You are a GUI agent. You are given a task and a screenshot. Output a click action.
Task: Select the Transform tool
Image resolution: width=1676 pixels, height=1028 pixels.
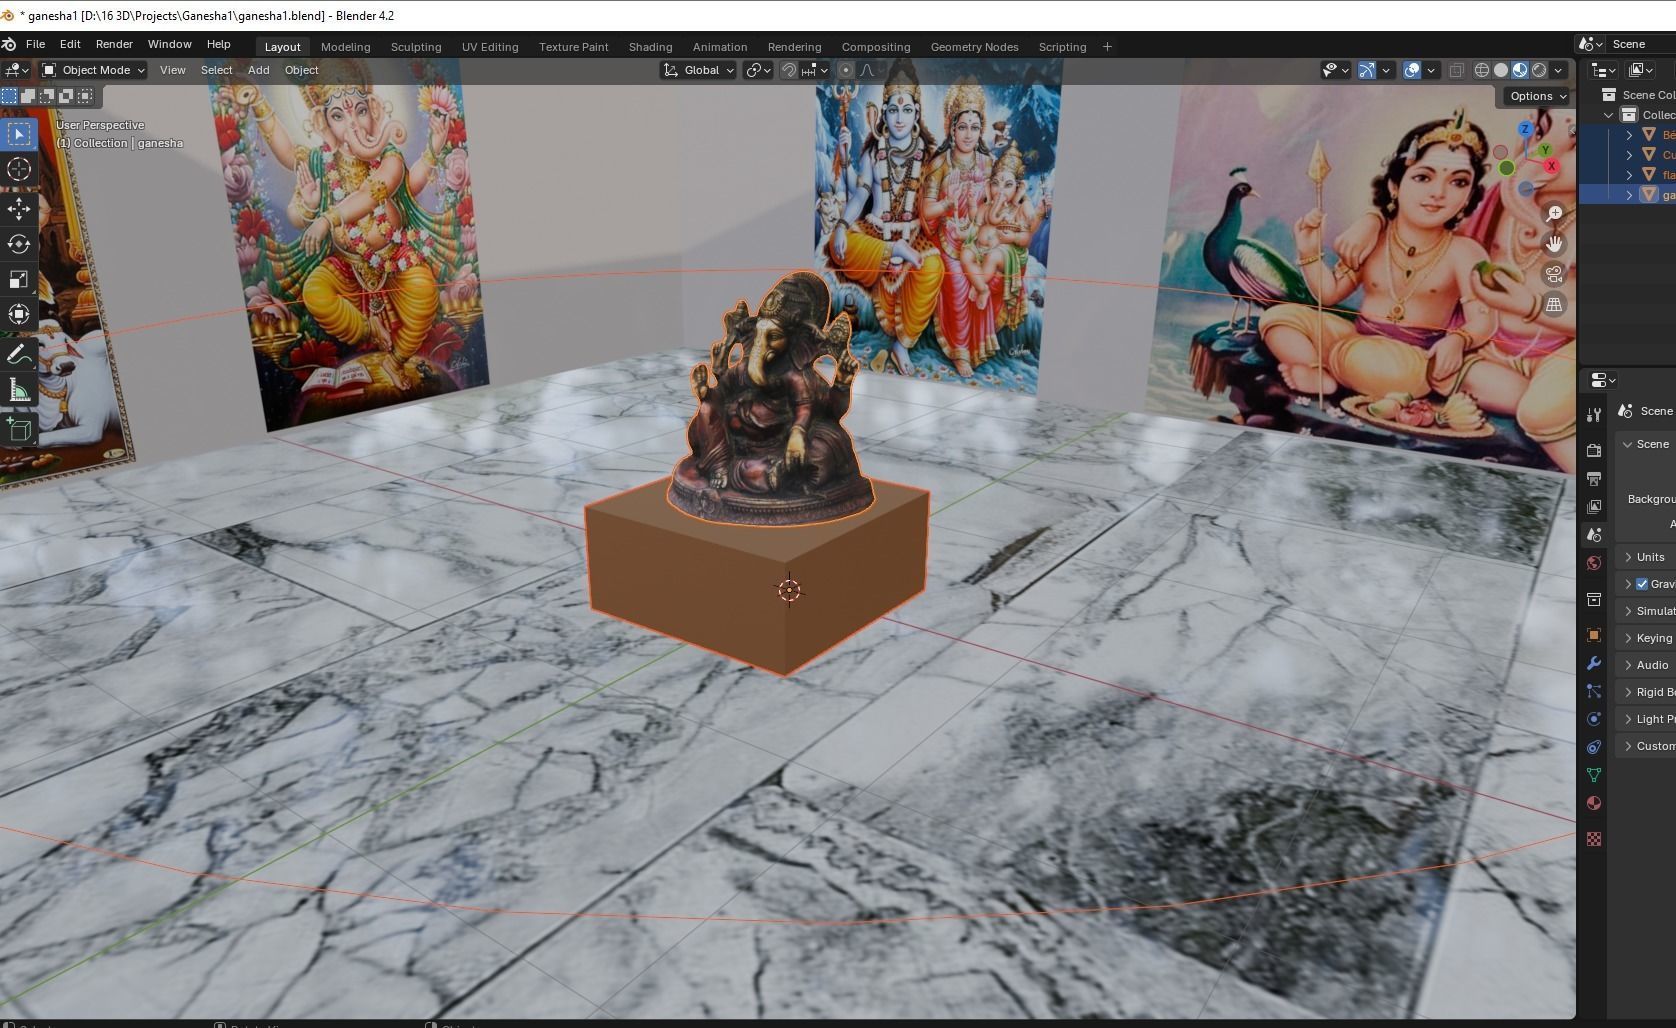coord(19,314)
